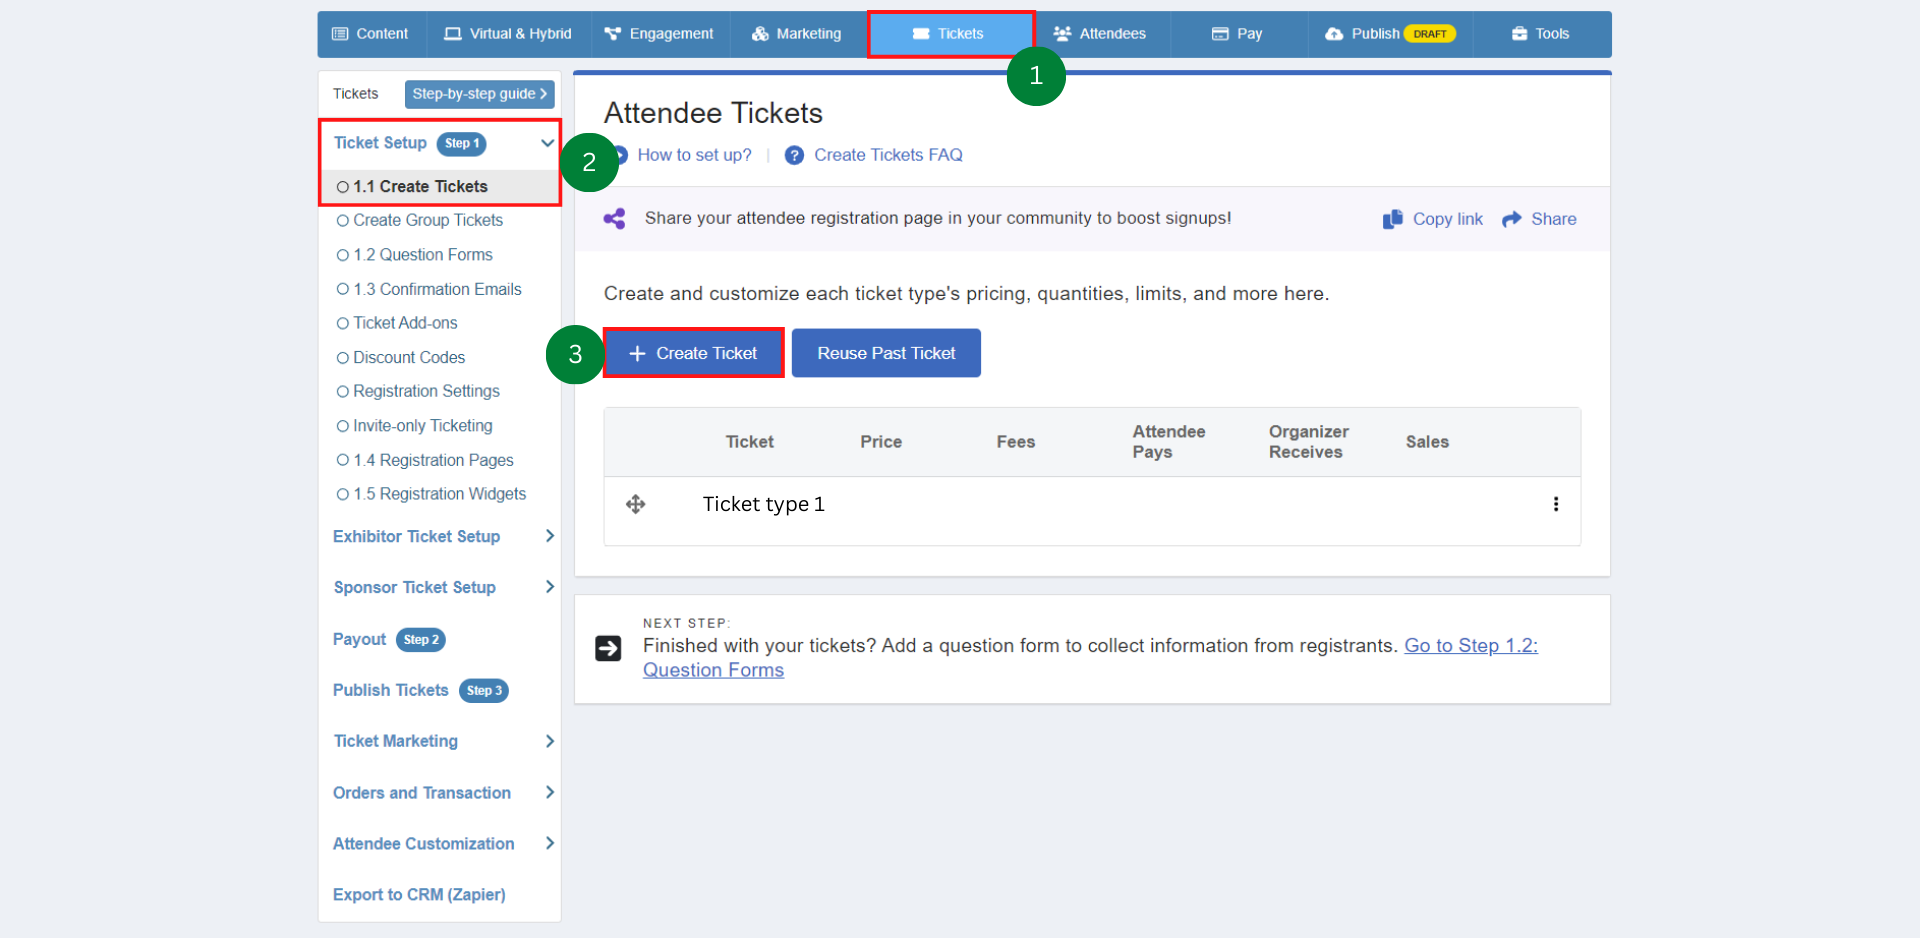
Task: Open the Marketing tab
Action: click(x=796, y=33)
